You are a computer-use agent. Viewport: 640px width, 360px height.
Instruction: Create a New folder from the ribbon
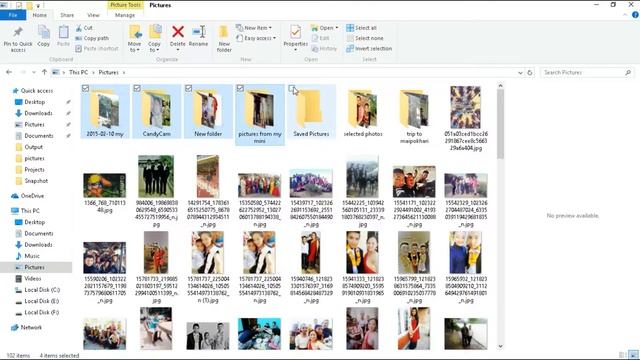click(224, 38)
